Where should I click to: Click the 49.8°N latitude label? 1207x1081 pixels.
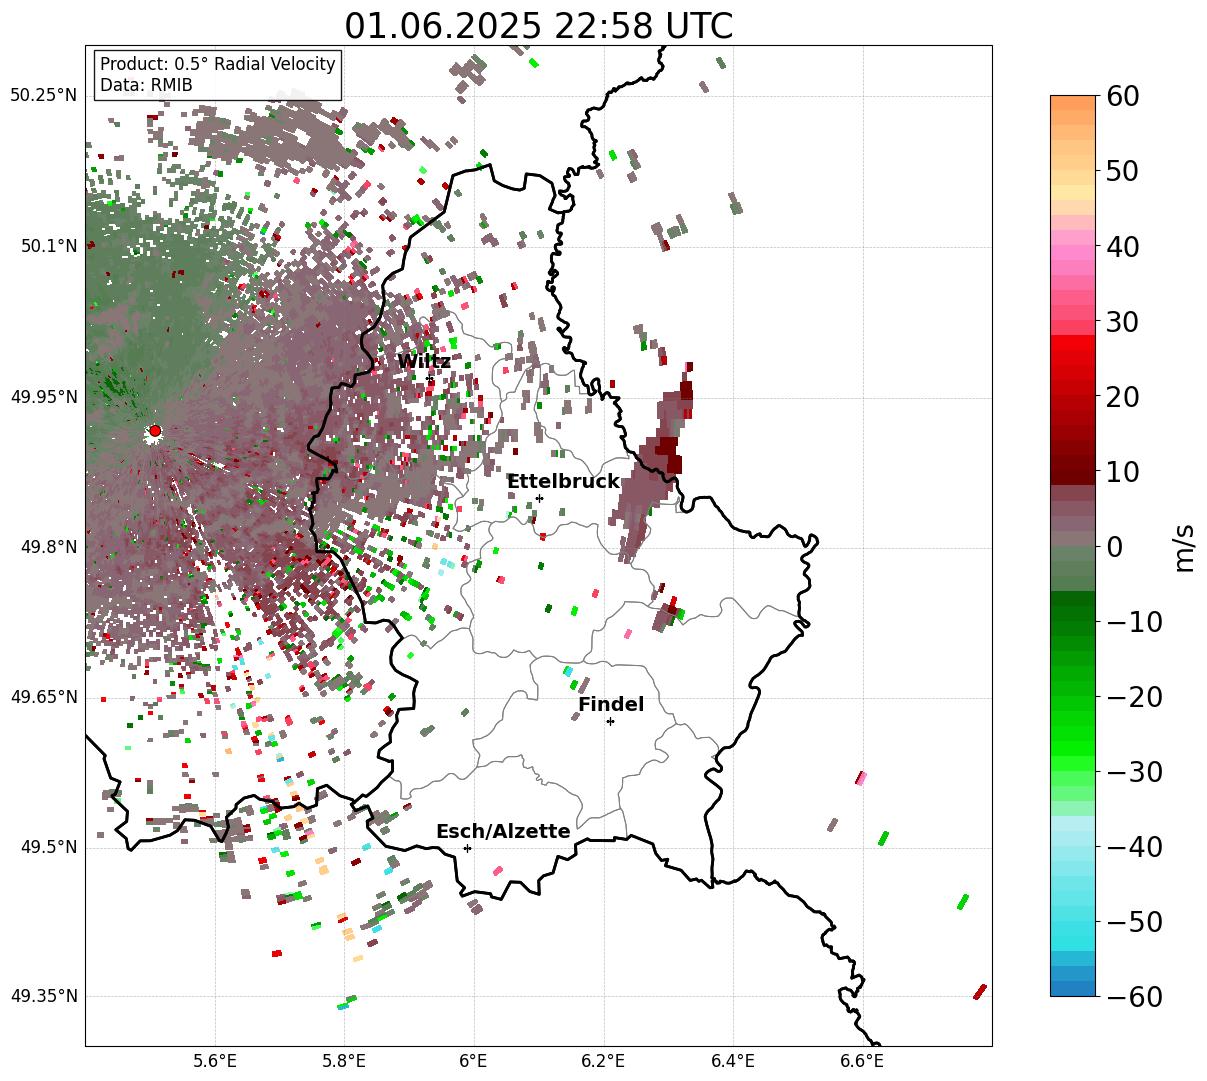click(x=48, y=547)
